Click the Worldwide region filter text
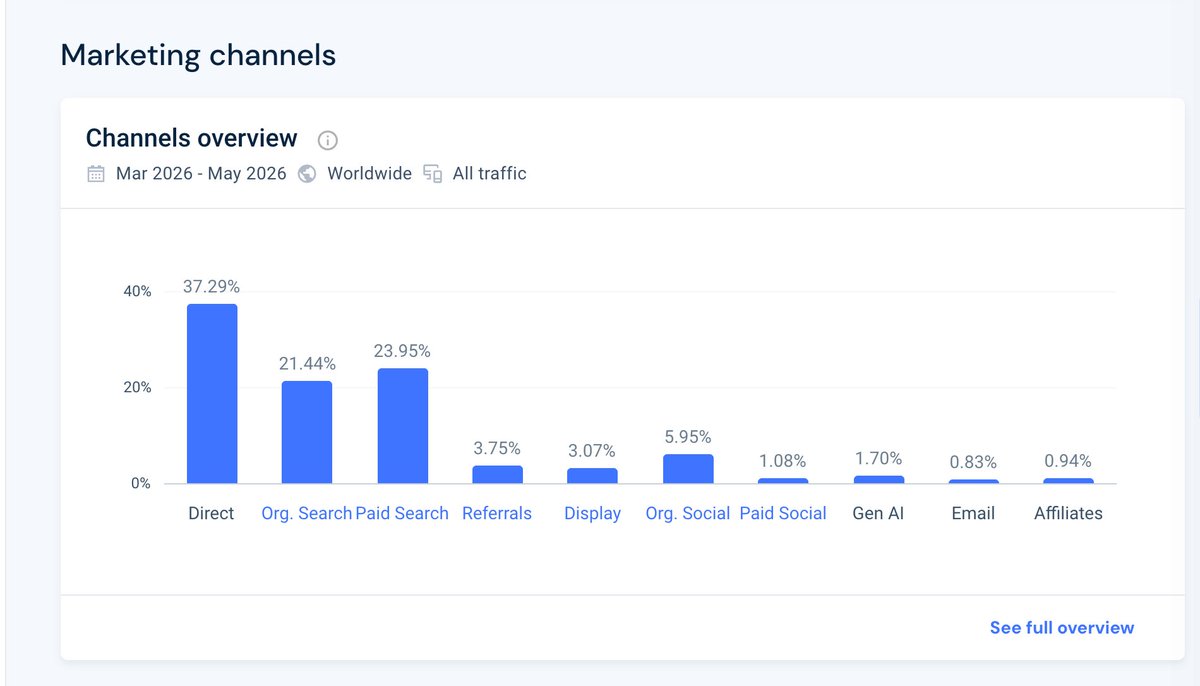1200x686 pixels. click(x=369, y=174)
